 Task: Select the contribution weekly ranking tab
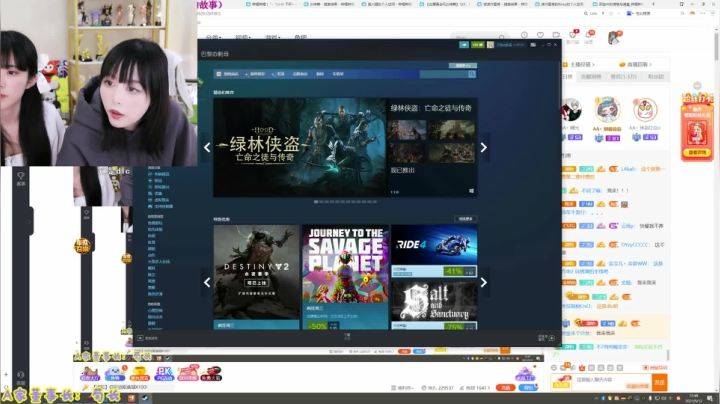tap(591, 77)
